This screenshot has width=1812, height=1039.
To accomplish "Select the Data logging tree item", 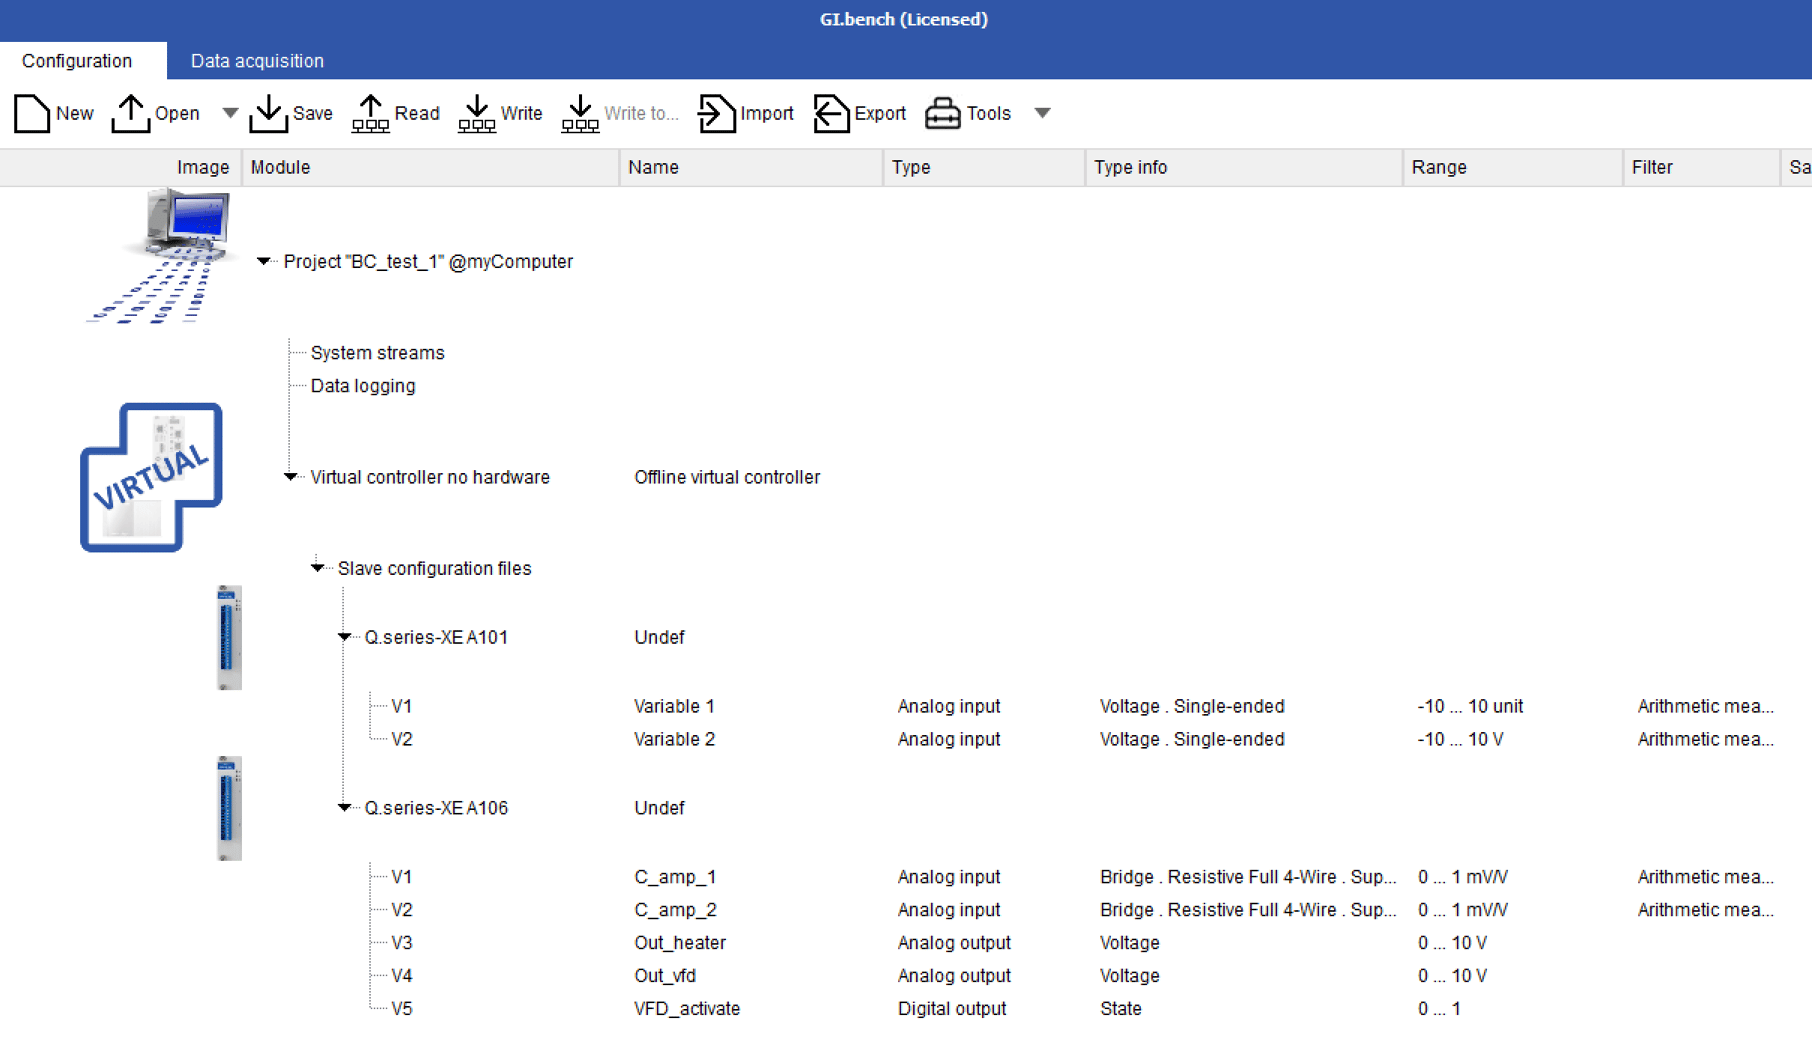I will point(363,386).
